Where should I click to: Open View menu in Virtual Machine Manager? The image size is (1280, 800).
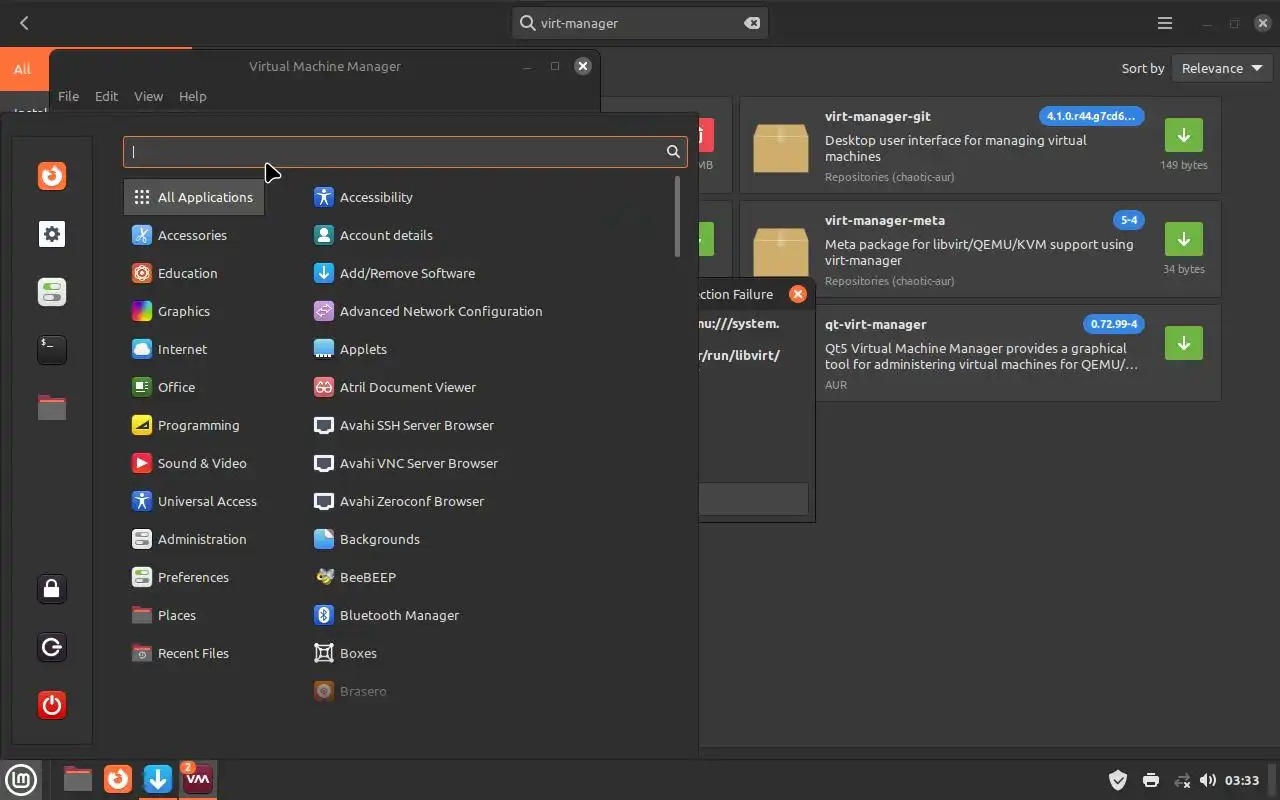pos(148,96)
